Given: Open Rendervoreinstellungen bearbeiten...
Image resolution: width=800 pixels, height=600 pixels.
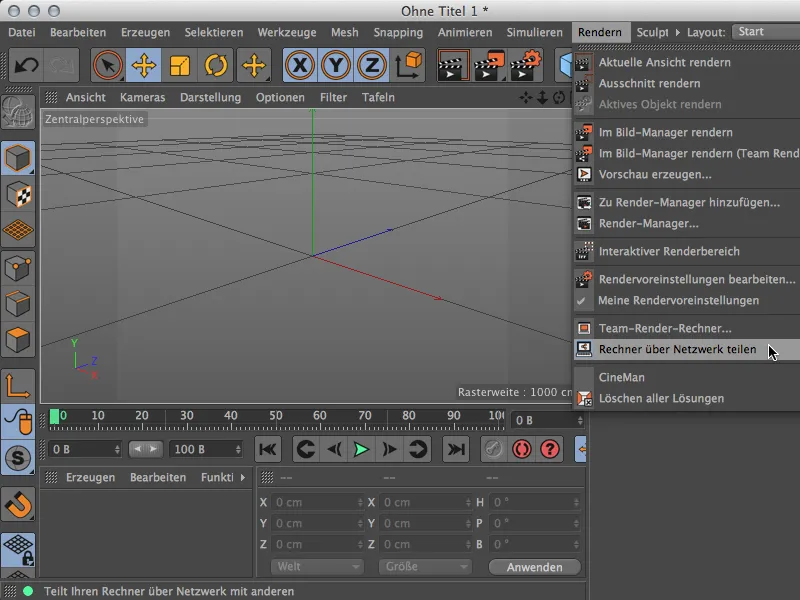Looking at the screenshot, I should 687,279.
